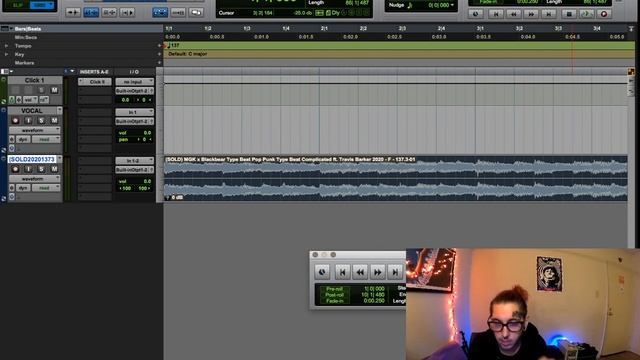
Task: Click Fast Forward in the floating Transport window
Action: click(378, 272)
